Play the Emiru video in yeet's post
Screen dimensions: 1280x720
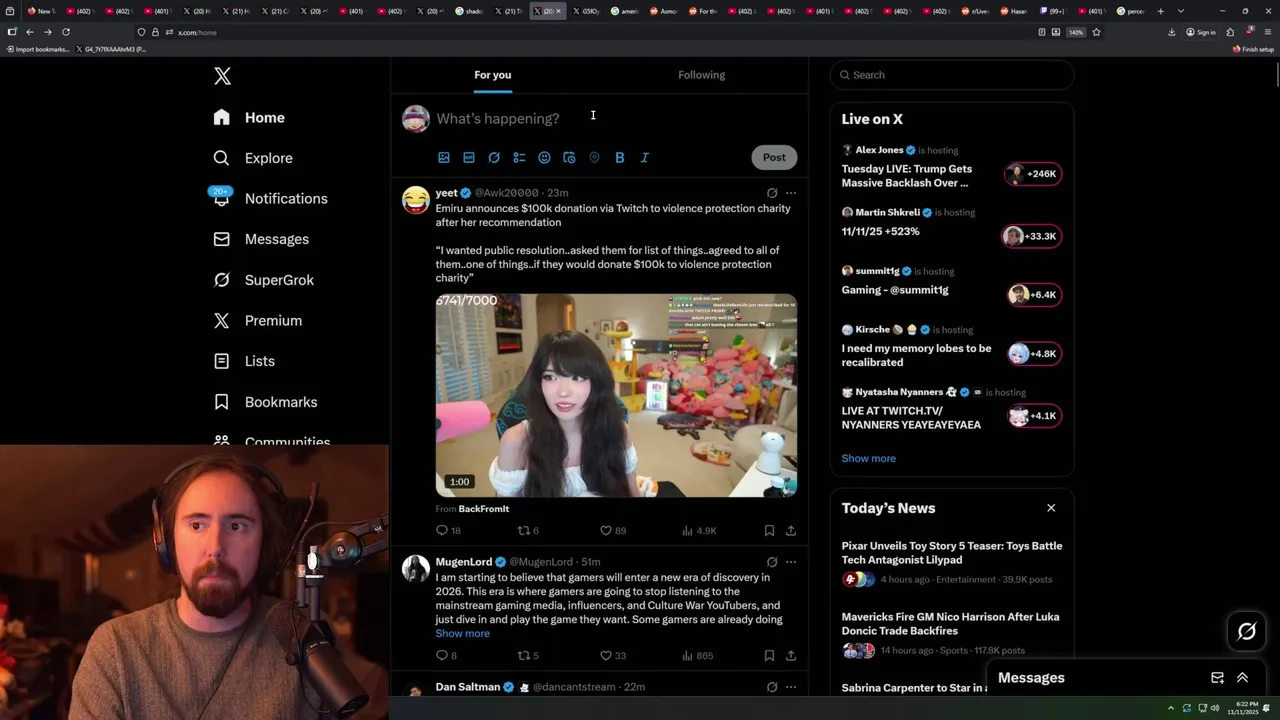pyautogui.click(x=616, y=395)
